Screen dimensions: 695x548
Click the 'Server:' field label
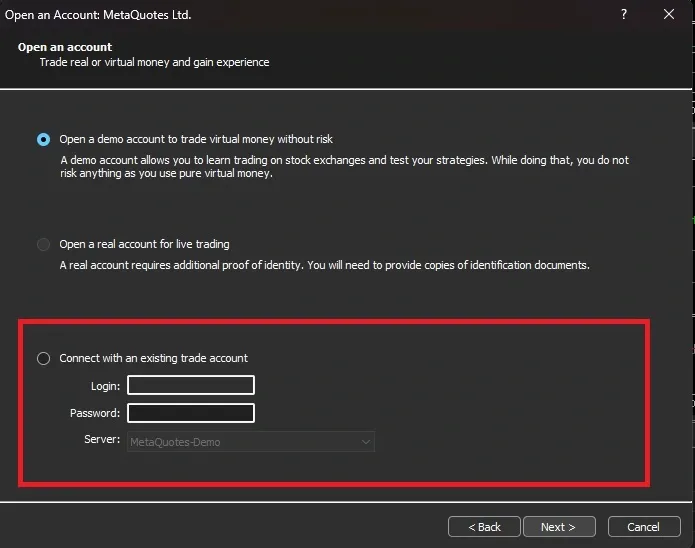(x=102, y=440)
